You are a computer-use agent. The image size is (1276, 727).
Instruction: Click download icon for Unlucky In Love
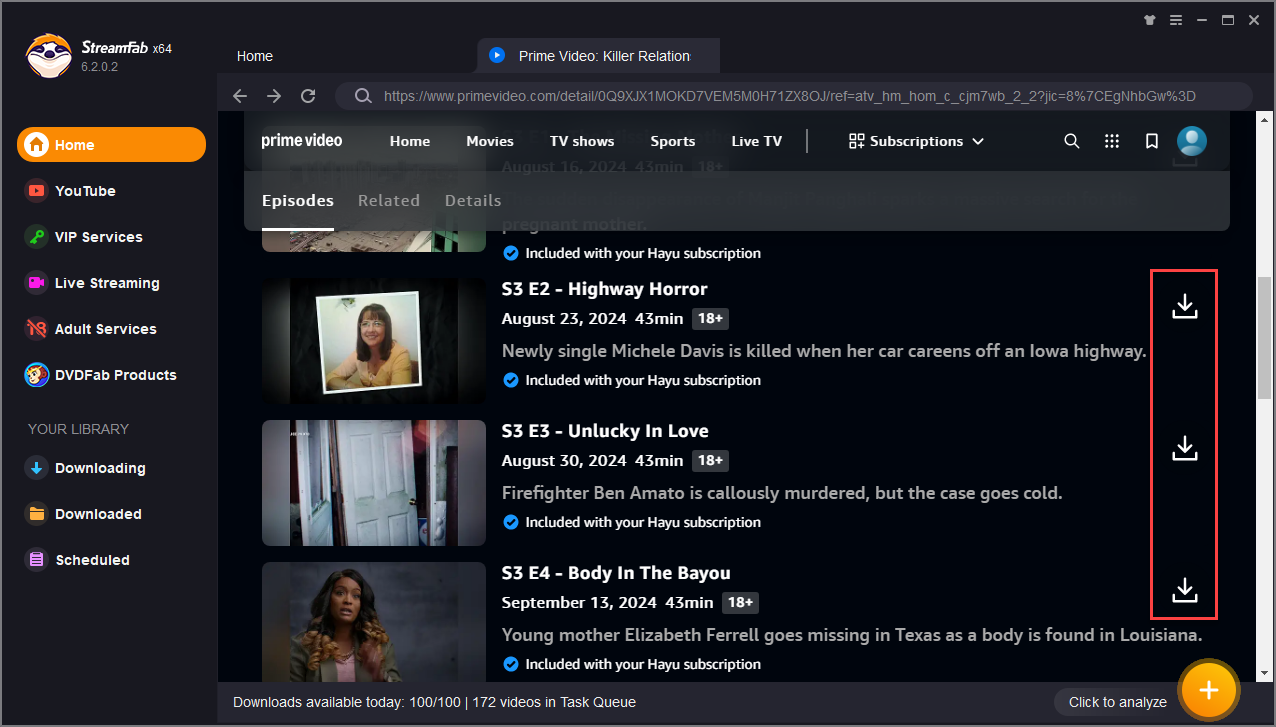click(1184, 448)
